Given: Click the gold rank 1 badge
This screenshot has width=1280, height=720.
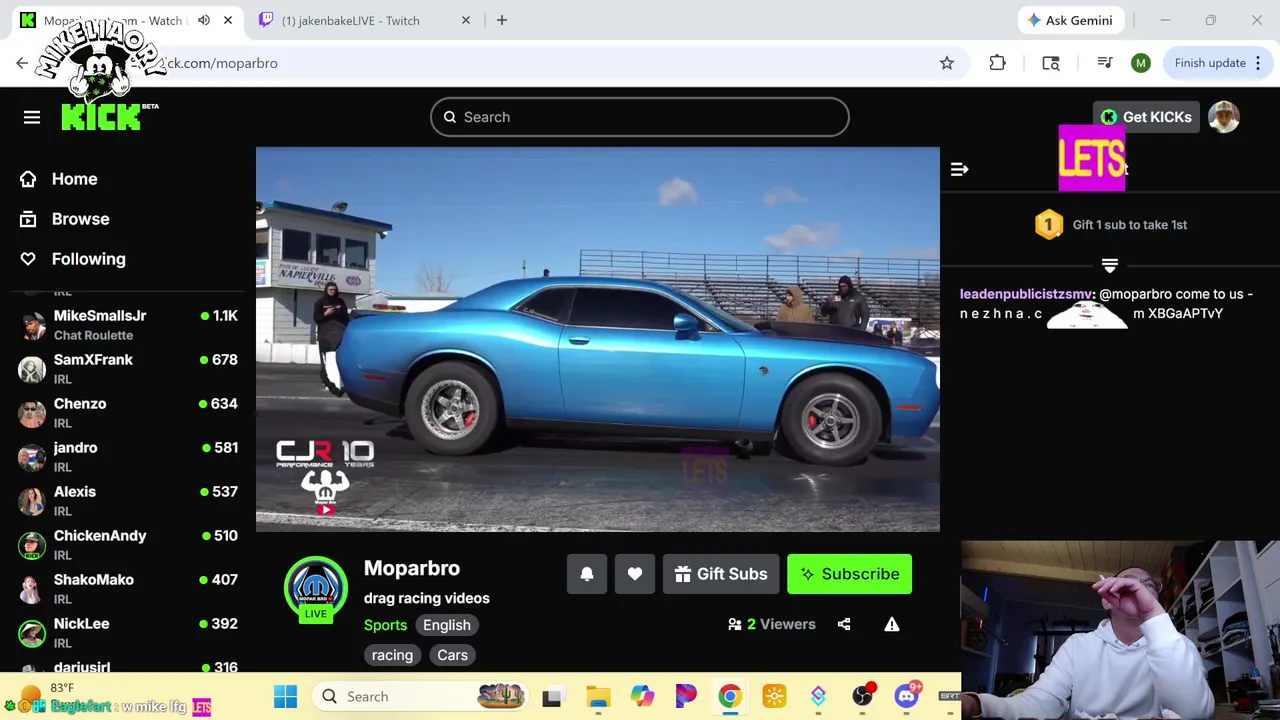Looking at the screenshot, I should point(1049,224).
